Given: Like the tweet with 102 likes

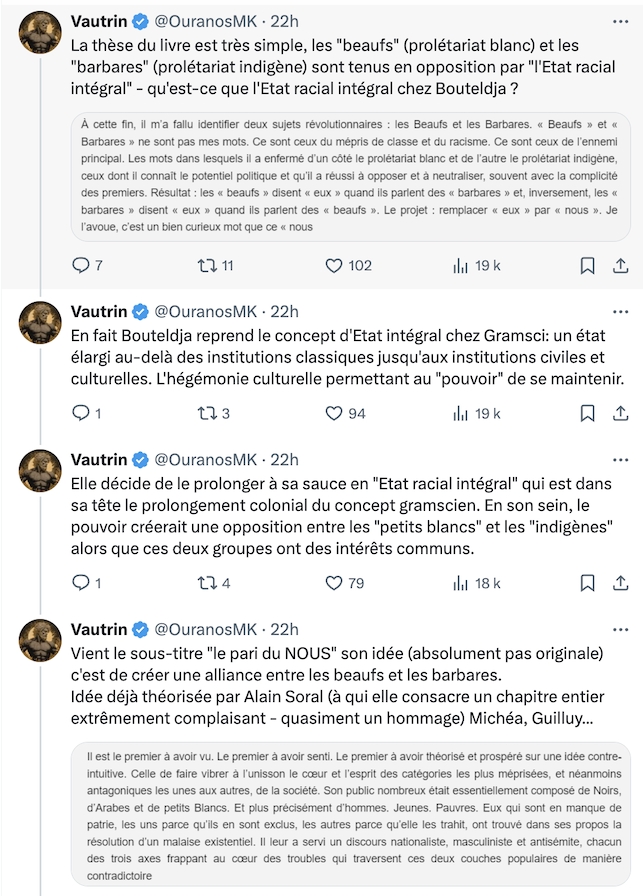Looking at the screenshot, I should [x=348, y=265].
